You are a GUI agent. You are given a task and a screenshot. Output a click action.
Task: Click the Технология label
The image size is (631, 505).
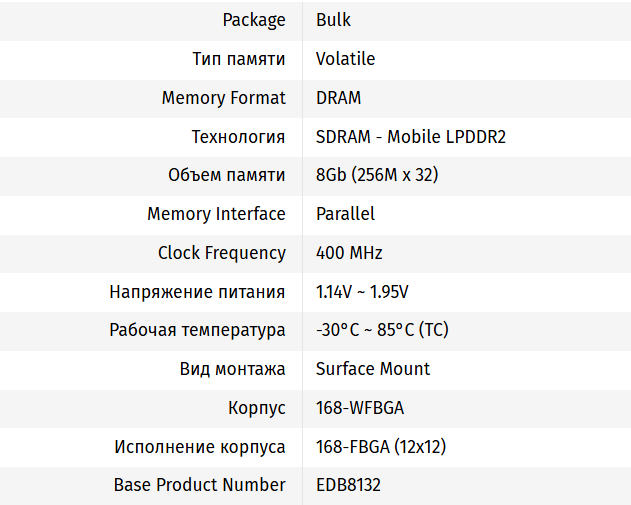click(238, 137)
